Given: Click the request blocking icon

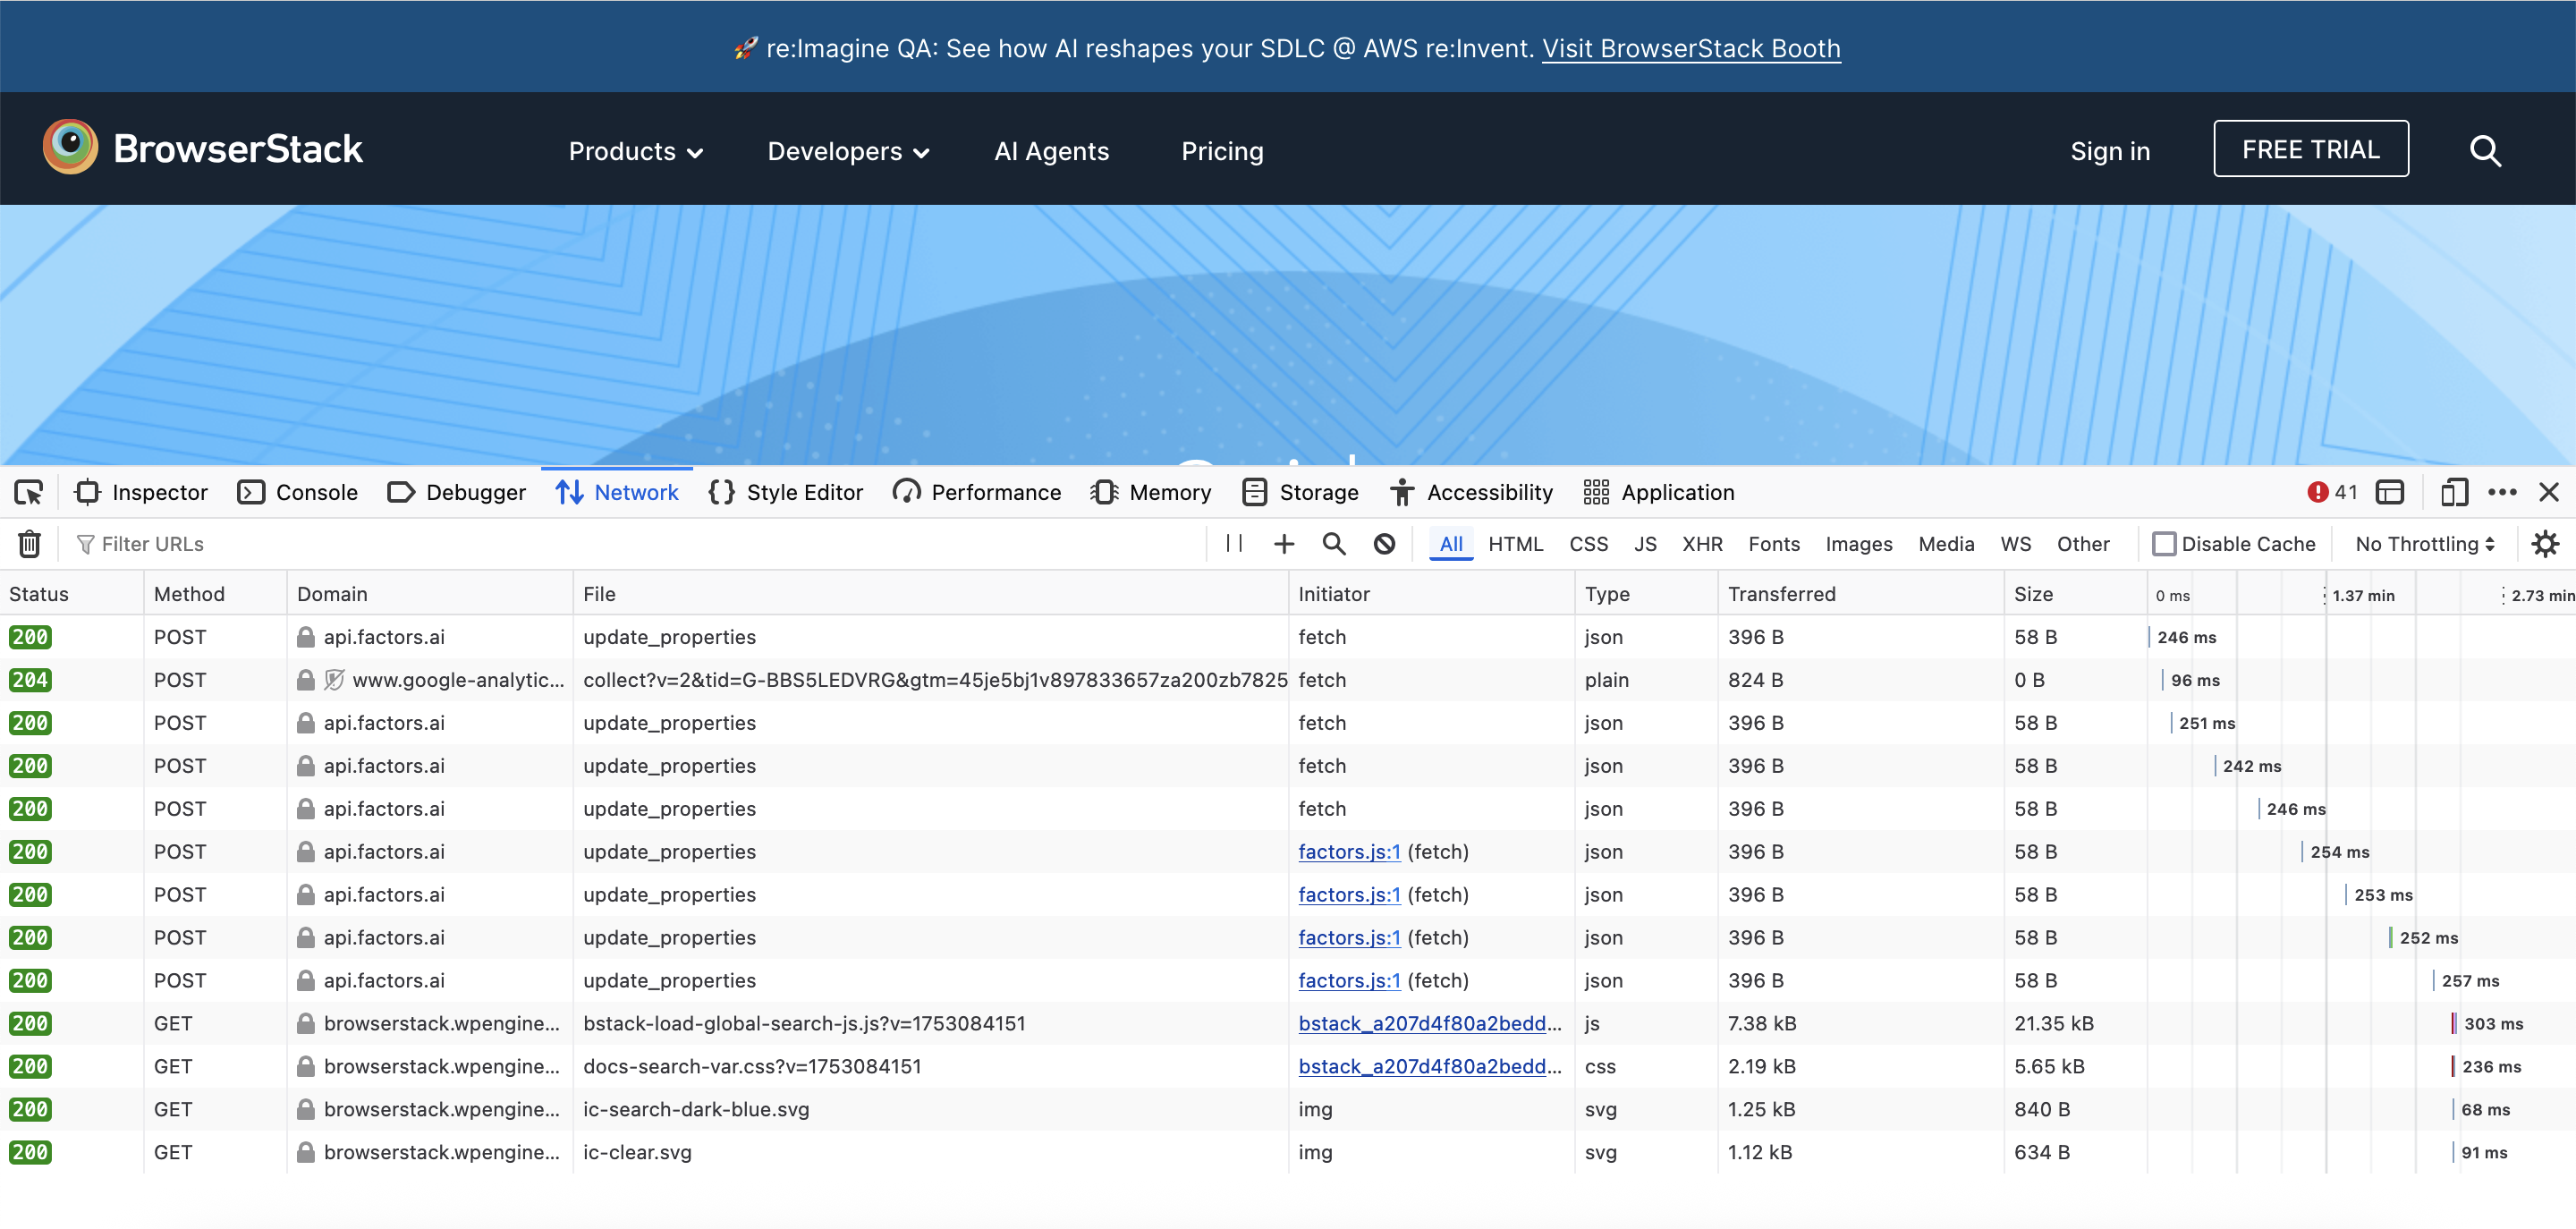Looking at the screenshot, I should [1384, 543].
